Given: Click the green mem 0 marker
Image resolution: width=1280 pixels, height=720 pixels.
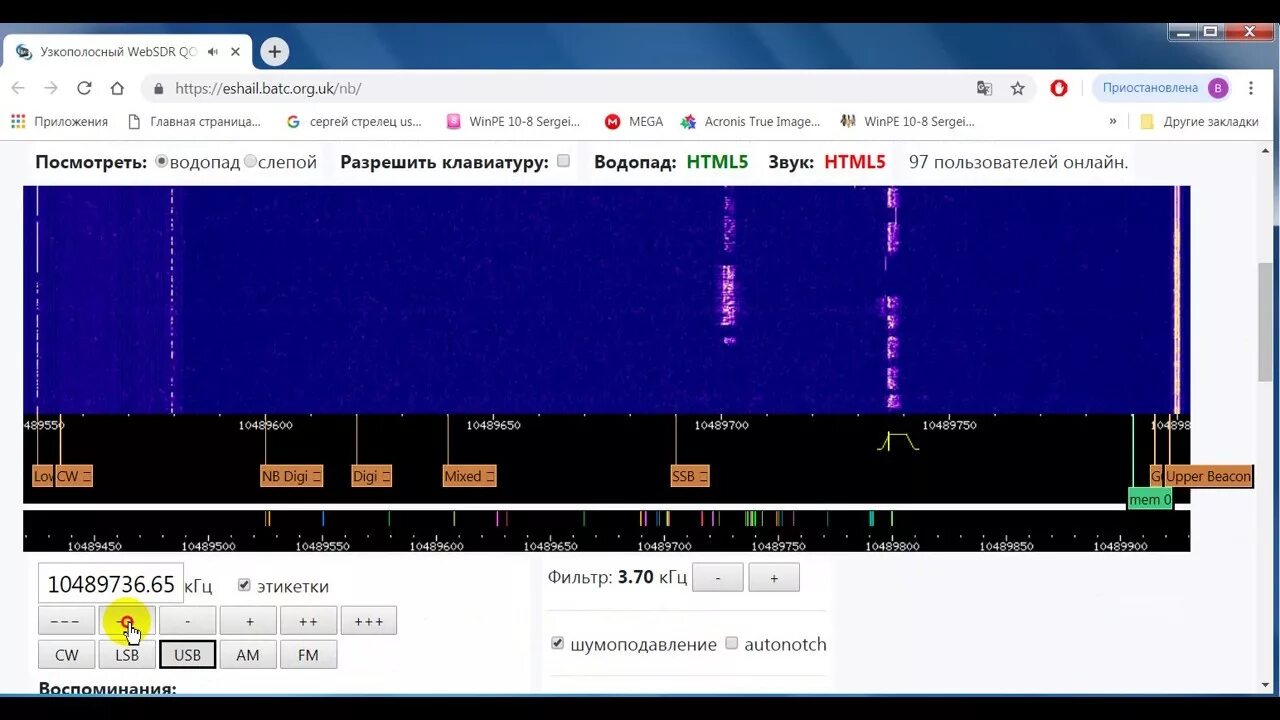Looking at the screenshot, I should [1149, 499].
